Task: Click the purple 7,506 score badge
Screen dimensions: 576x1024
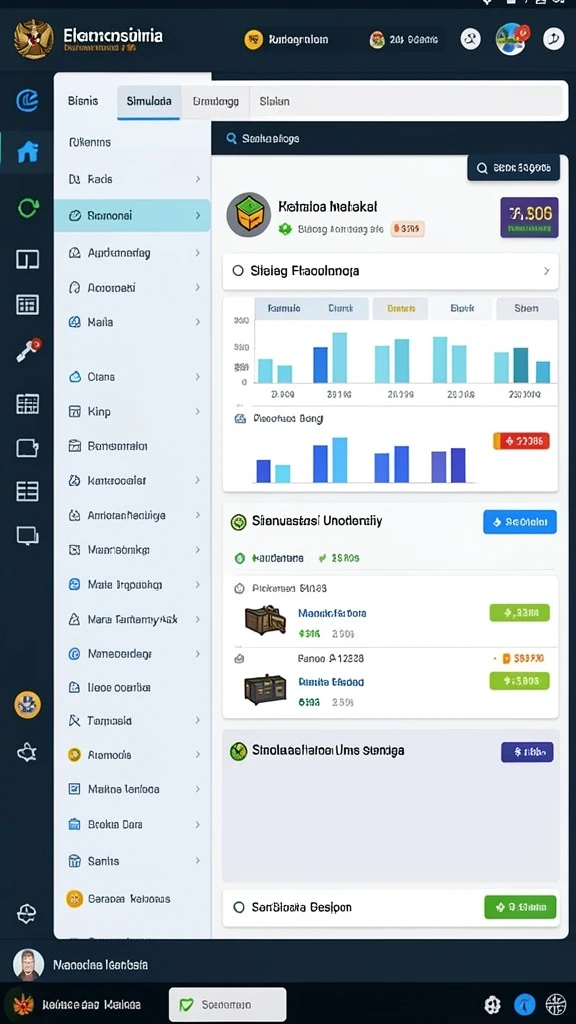Action: [529, 217]
